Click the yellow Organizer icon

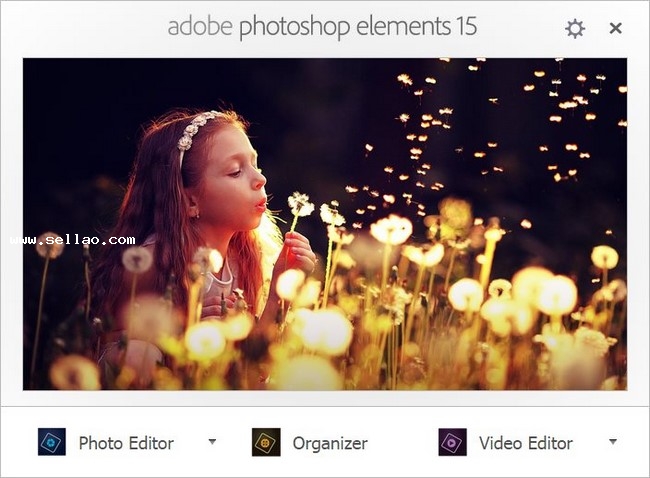point(266,442)
